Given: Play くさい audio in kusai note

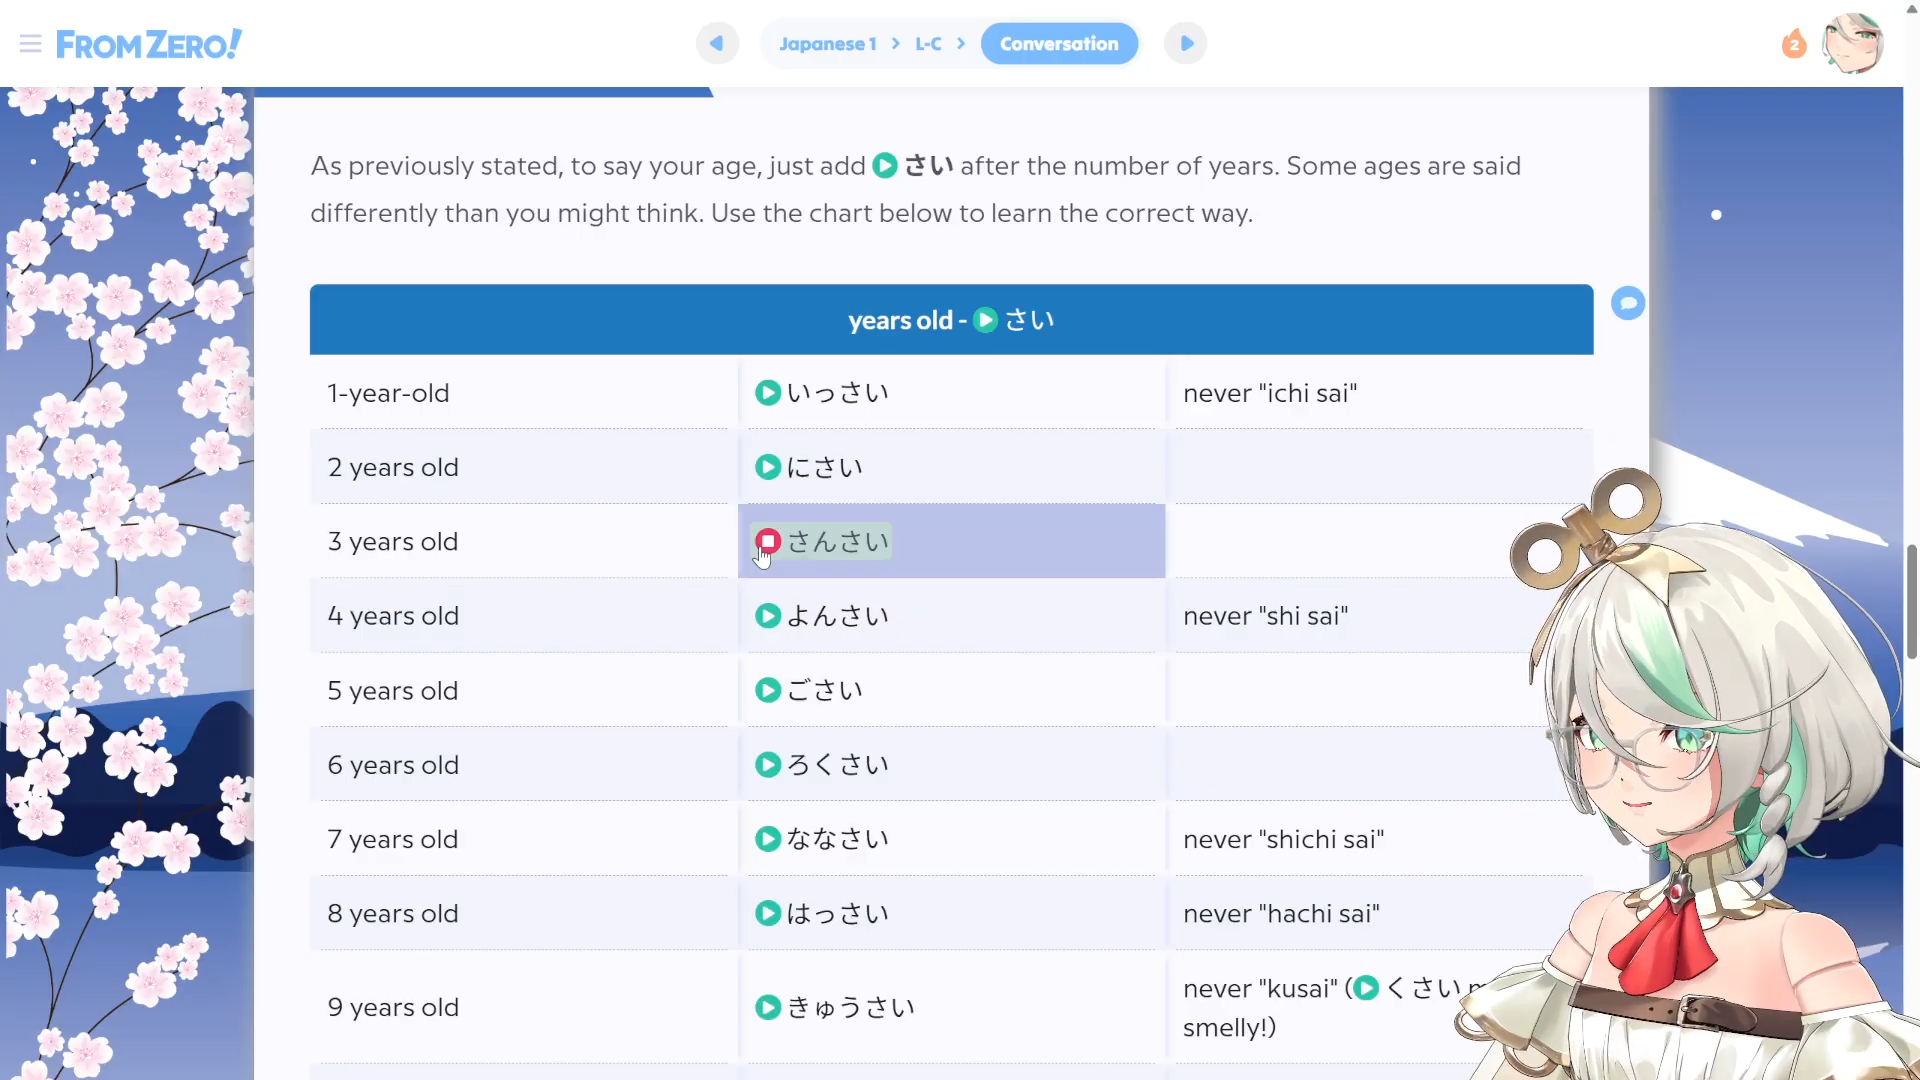Looking at the screenshot, I should point(1366,988).
